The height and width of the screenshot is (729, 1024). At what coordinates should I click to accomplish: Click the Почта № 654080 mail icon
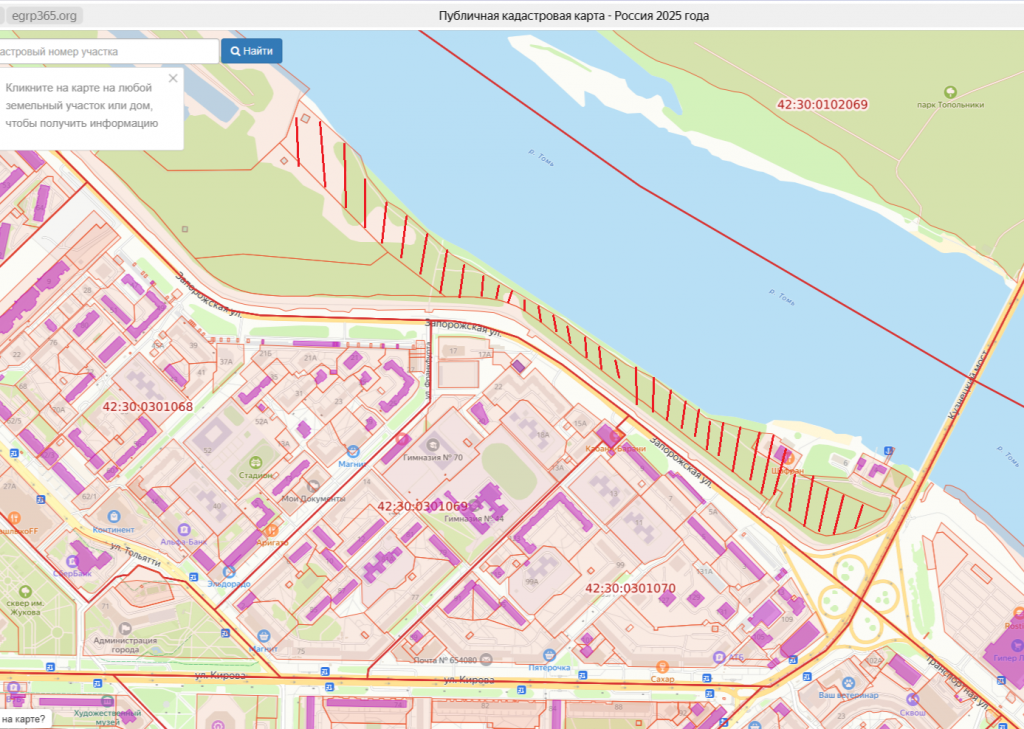pyautogui.click(x=486, y=660)
